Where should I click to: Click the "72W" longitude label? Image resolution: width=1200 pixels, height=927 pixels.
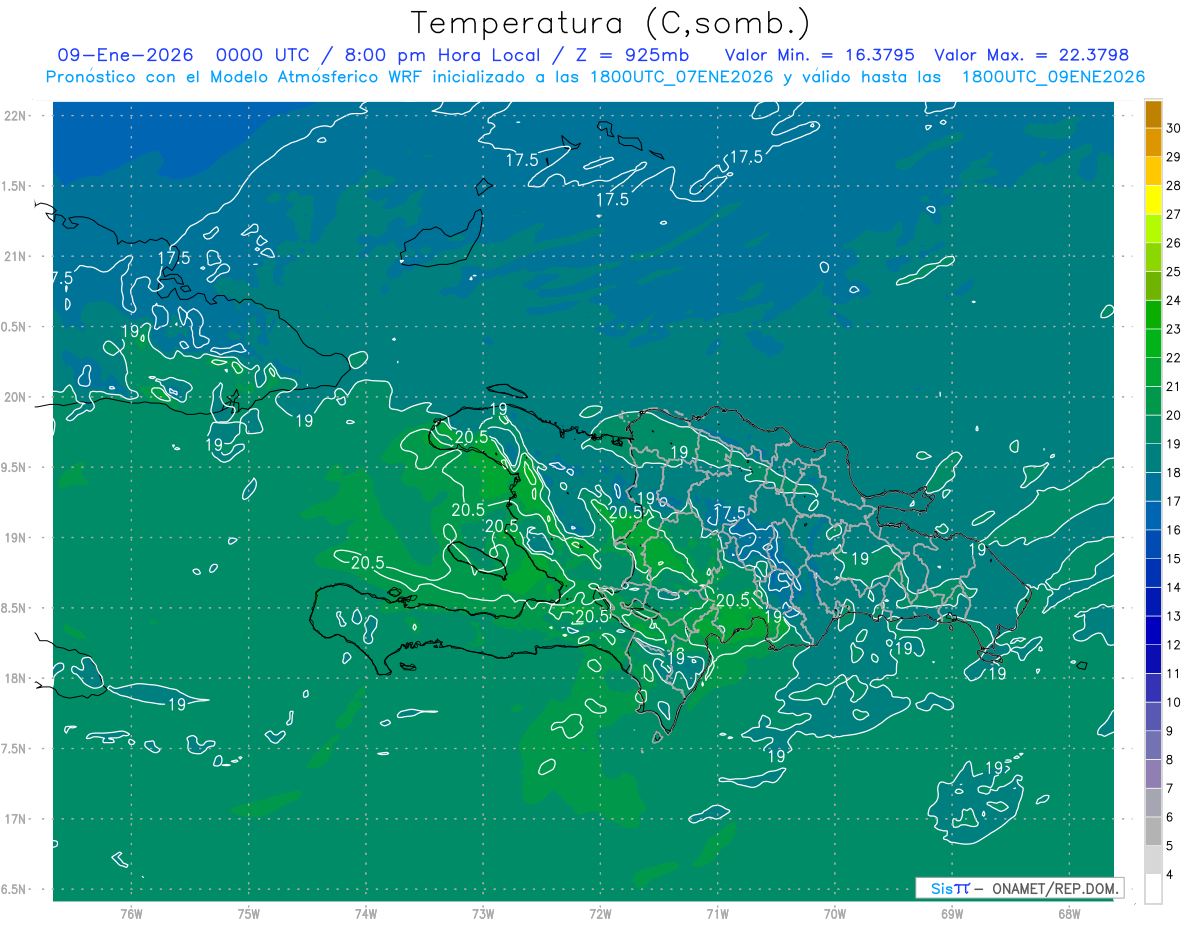pos(601,913)
